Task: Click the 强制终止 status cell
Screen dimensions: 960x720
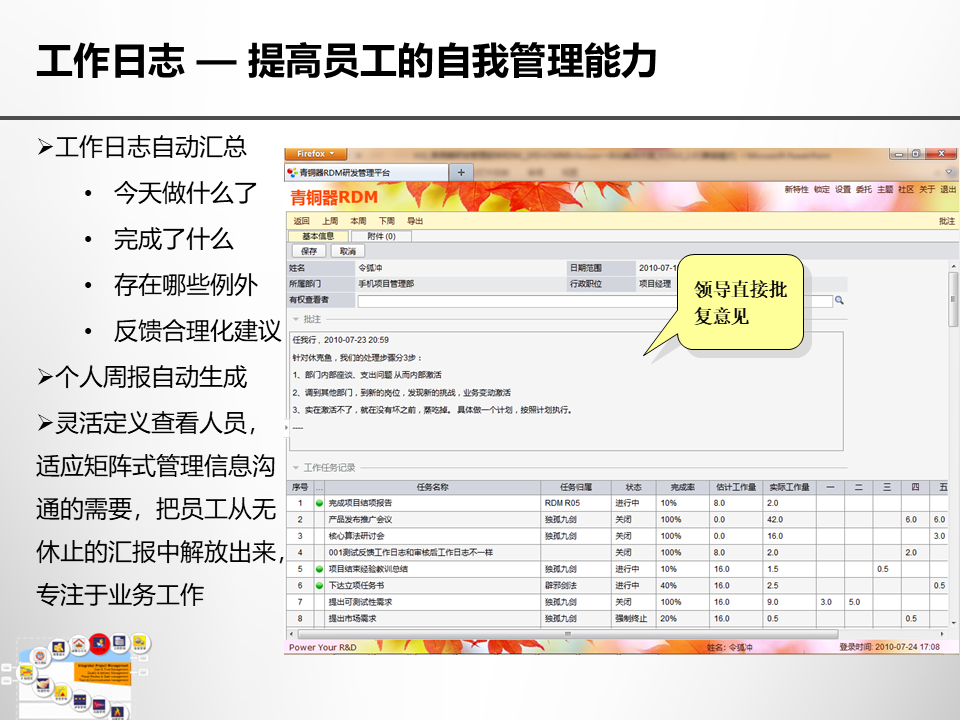Action: [x=634, y=618]
